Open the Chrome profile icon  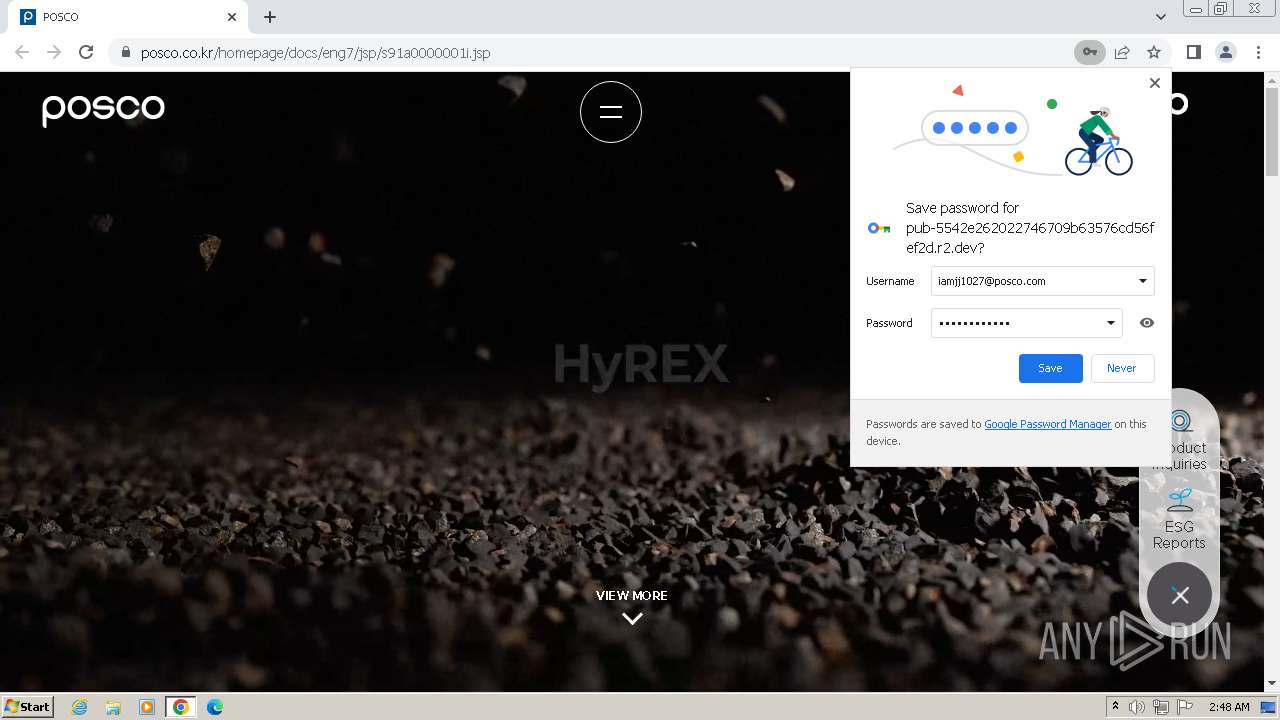[x=1226, y=52]
